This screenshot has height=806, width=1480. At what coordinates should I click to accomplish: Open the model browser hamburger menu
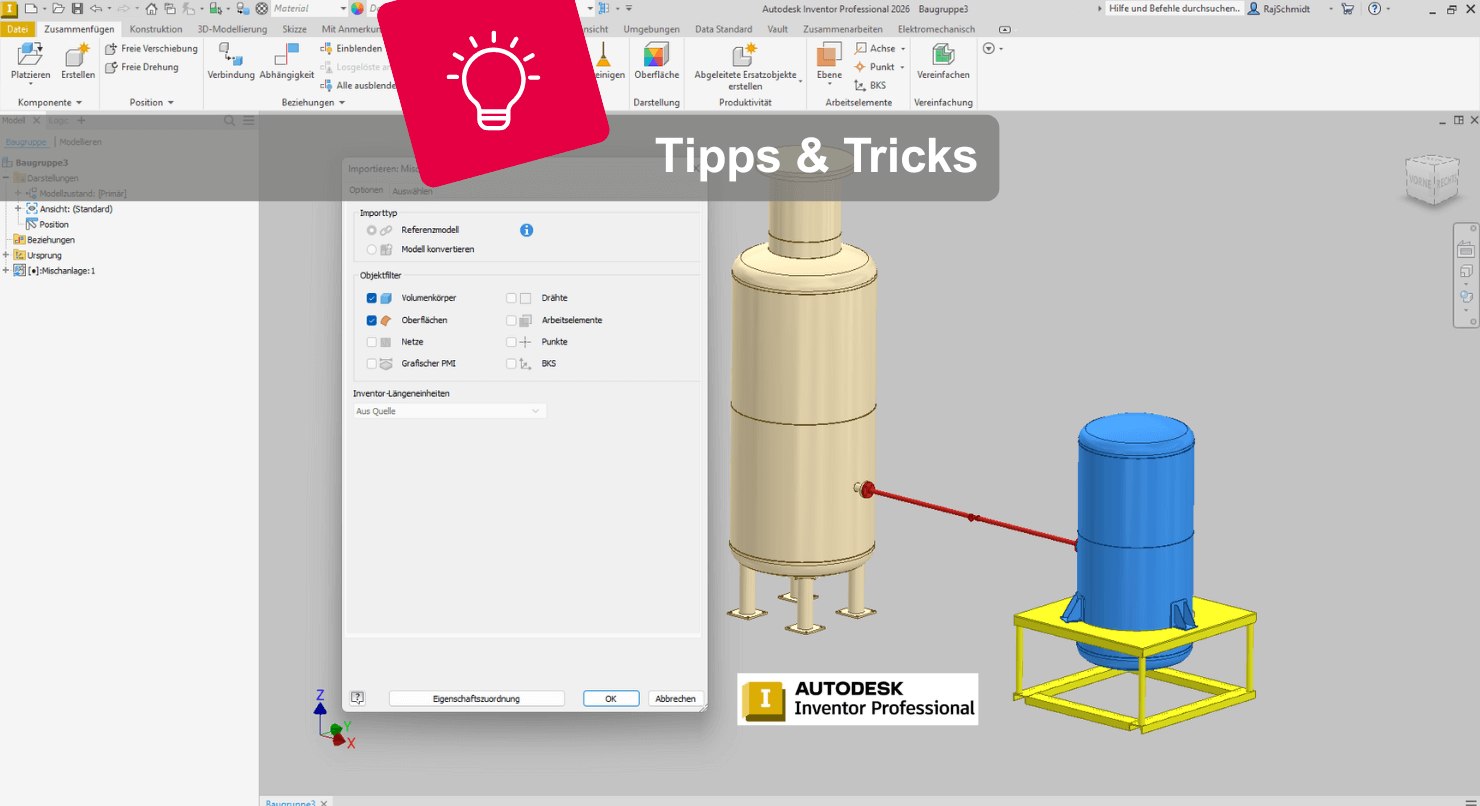click(x=249, y=121)
